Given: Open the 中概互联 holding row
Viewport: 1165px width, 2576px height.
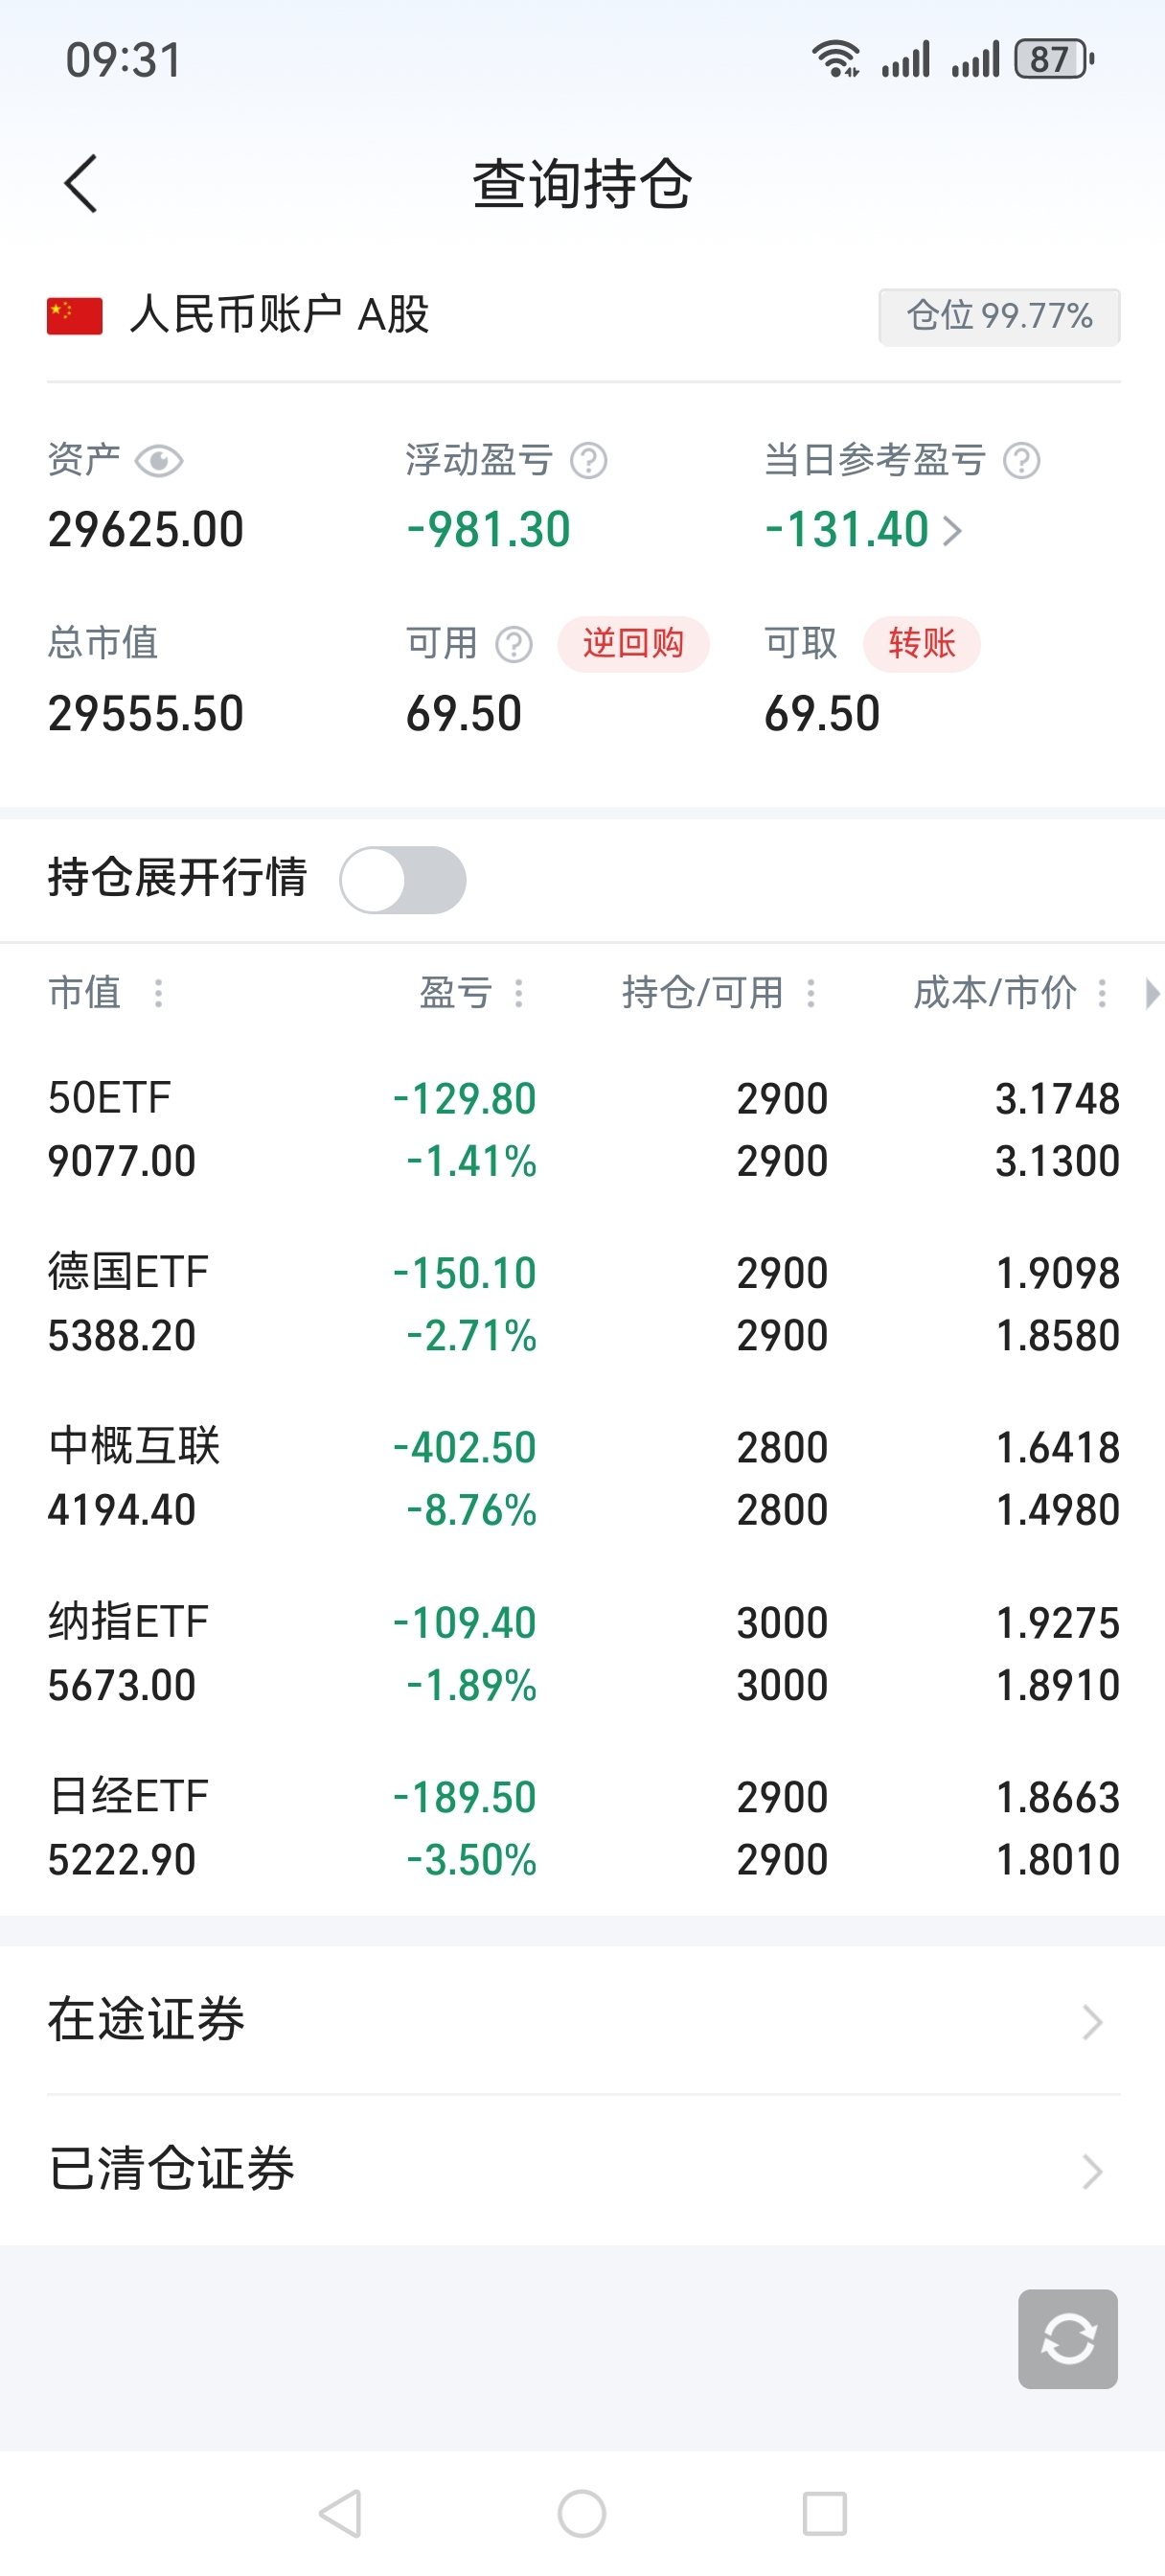Looking at the screenshot, I should 583,1478.
